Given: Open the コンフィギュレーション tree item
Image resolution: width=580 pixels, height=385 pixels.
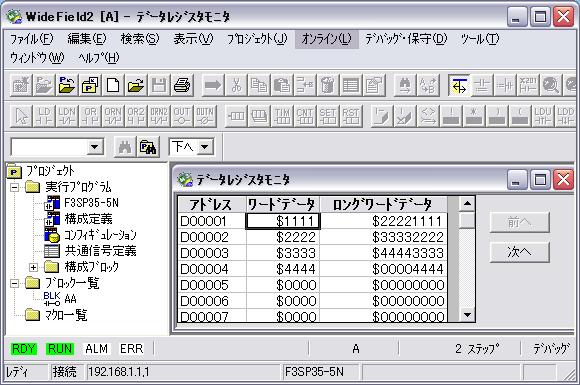Looking at the screenshot, I should pos(100,235).
